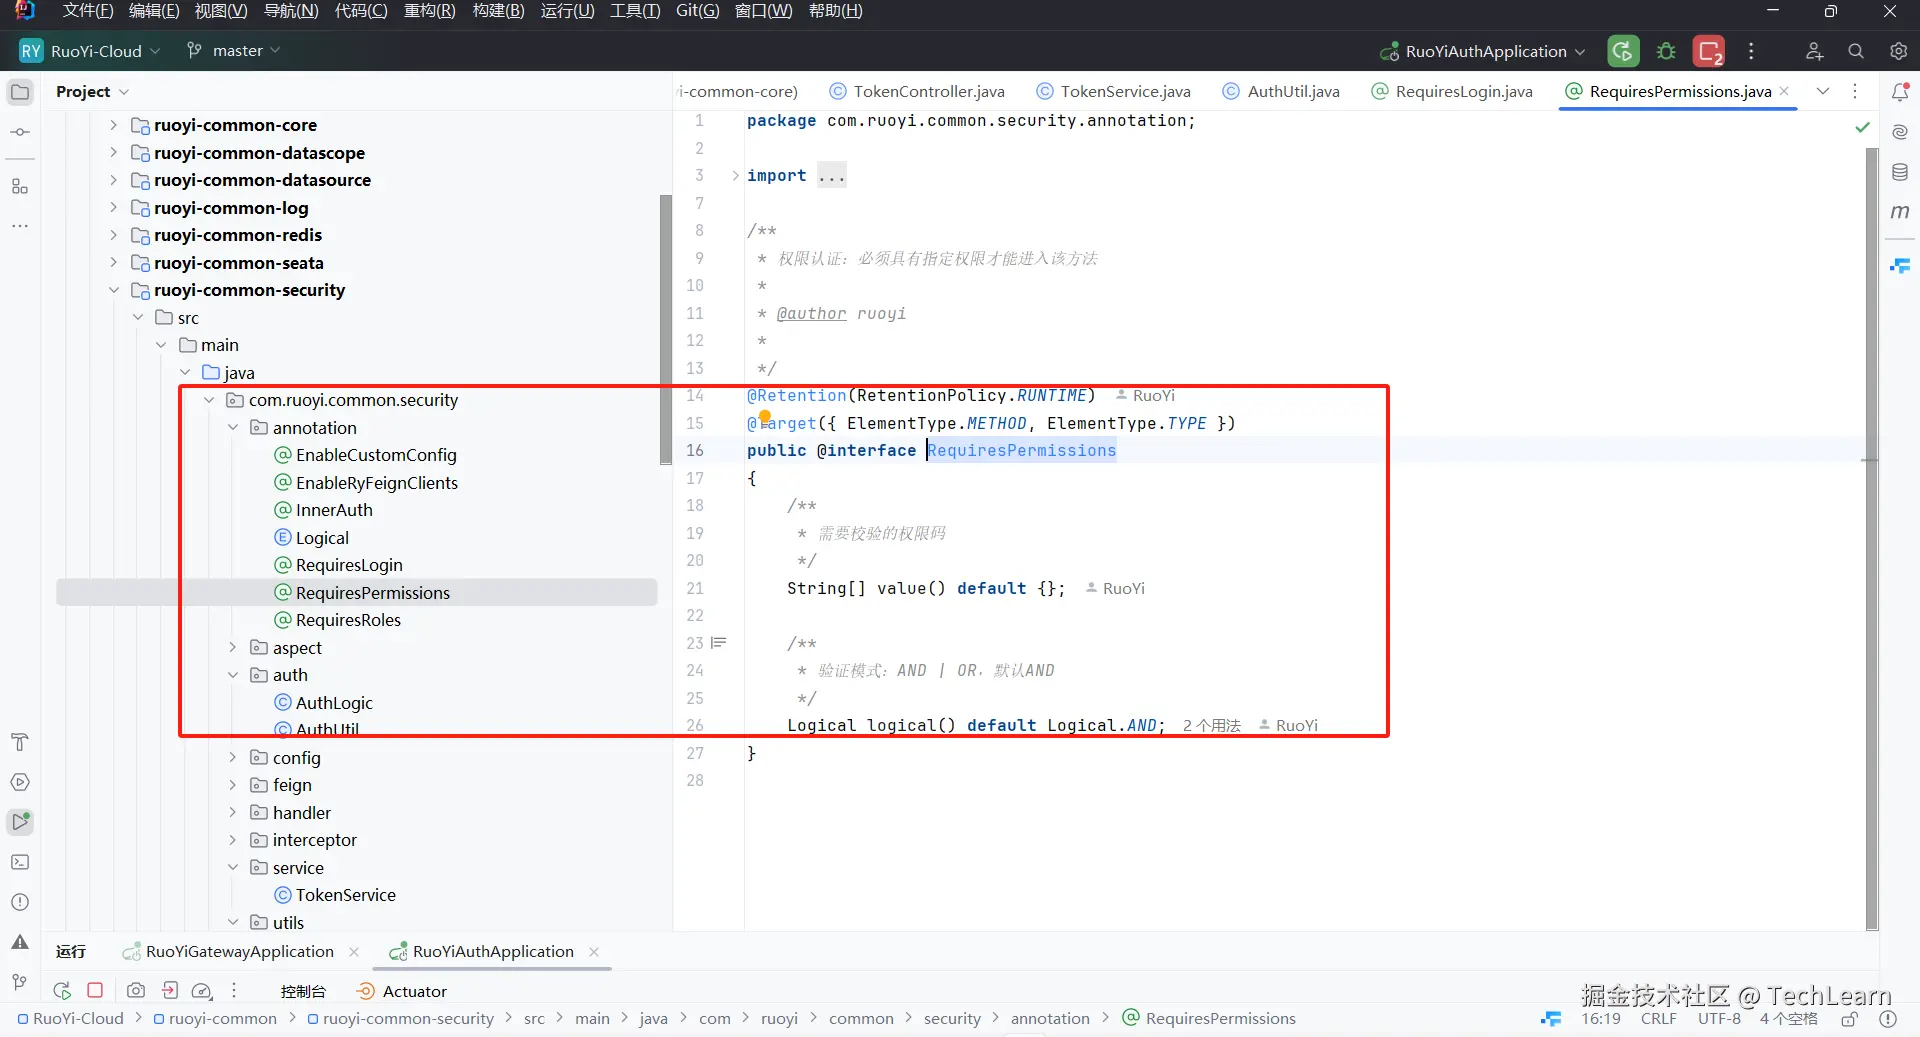Image resolution: width=1920 pixels, height=1037 pixels.
Task: Click the Project panel vertical scrollbar
Action: coord(666,330)
